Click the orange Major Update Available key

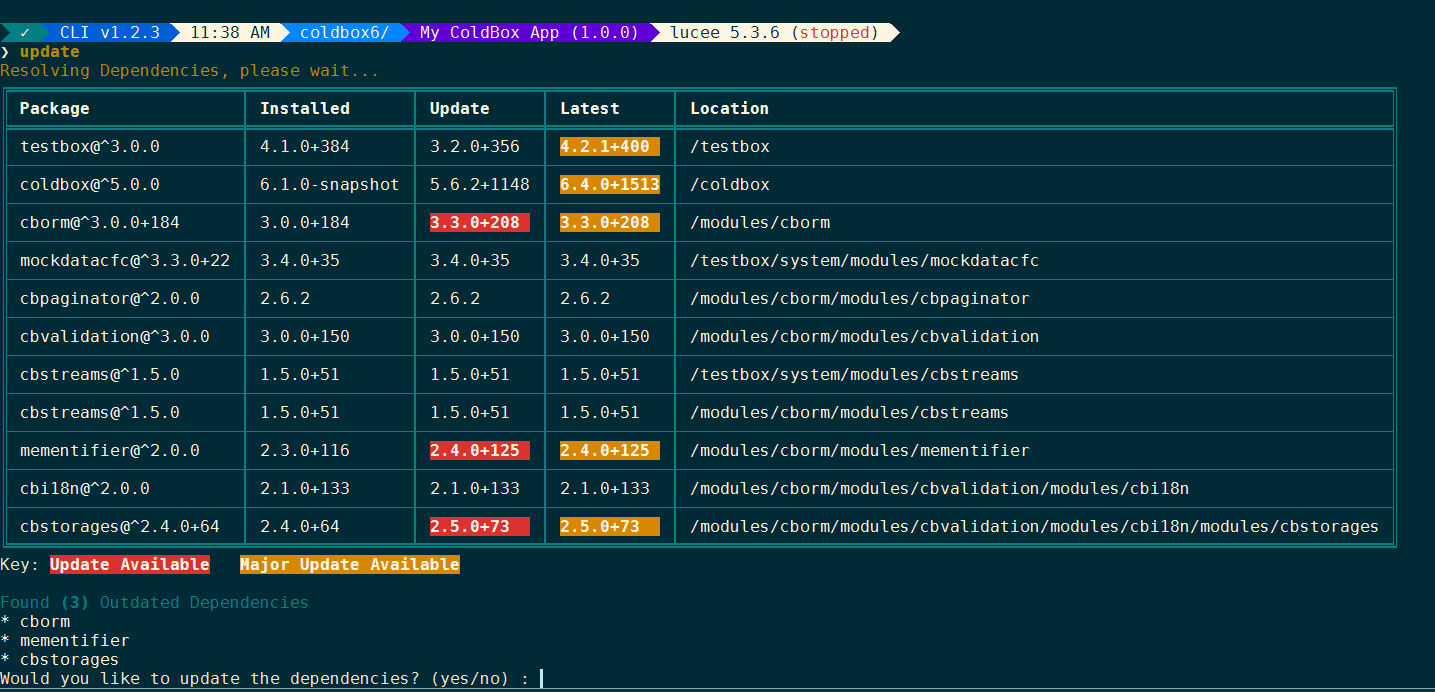(349, 565)
